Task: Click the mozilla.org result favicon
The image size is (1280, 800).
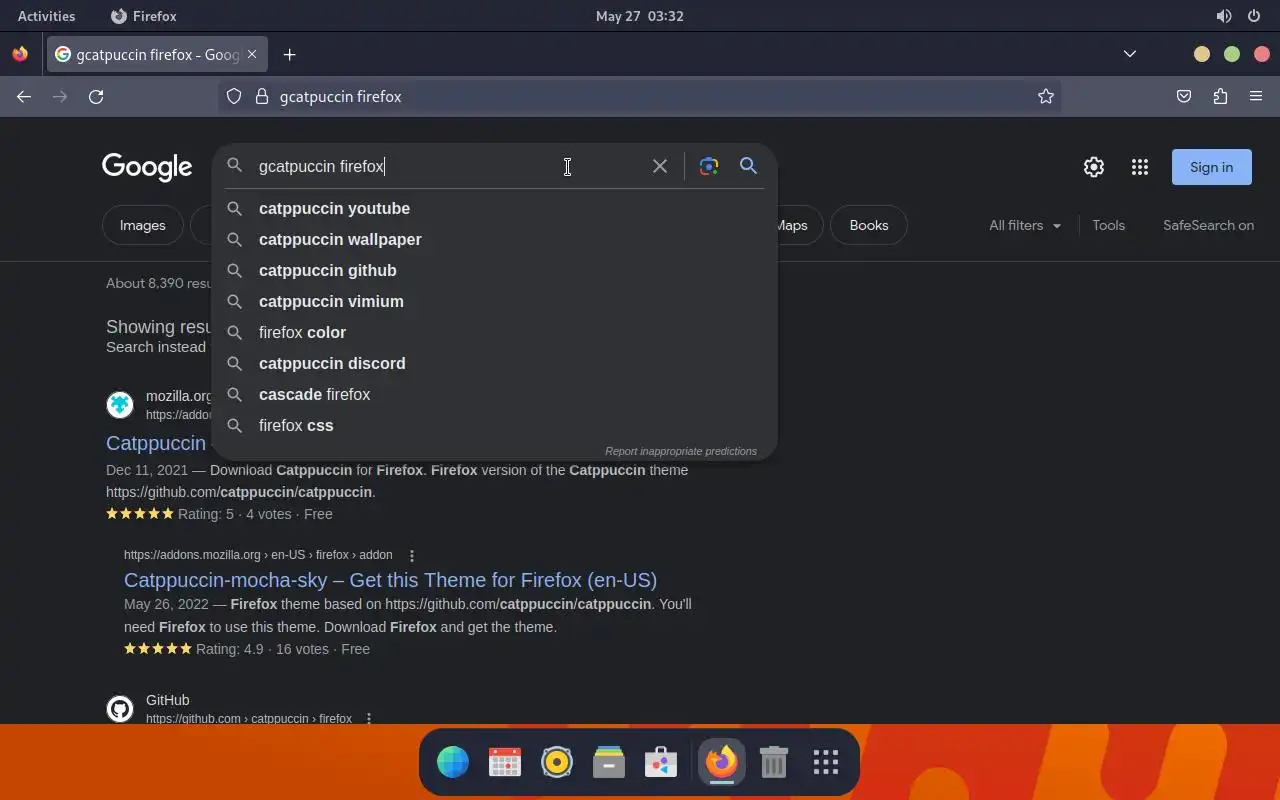Action: coord(120,404)
